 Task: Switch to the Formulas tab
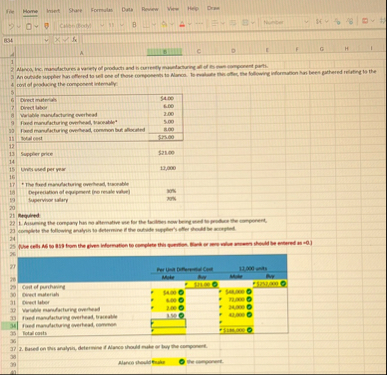(102, 10)
